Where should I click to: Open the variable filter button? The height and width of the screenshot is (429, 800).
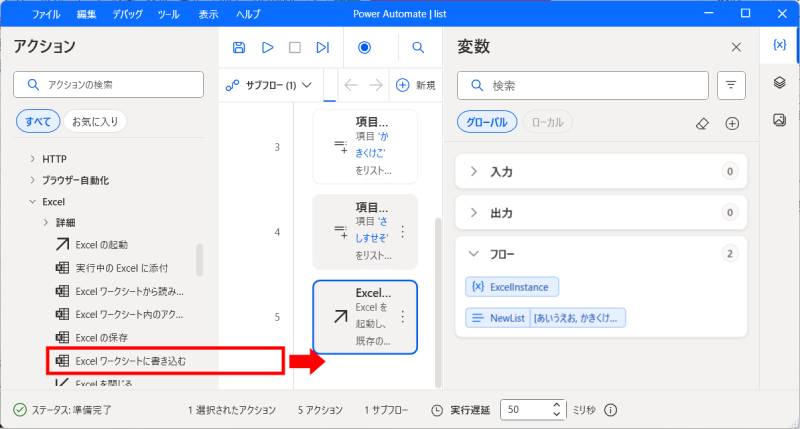pyautogui.click(x=731, y=85)
